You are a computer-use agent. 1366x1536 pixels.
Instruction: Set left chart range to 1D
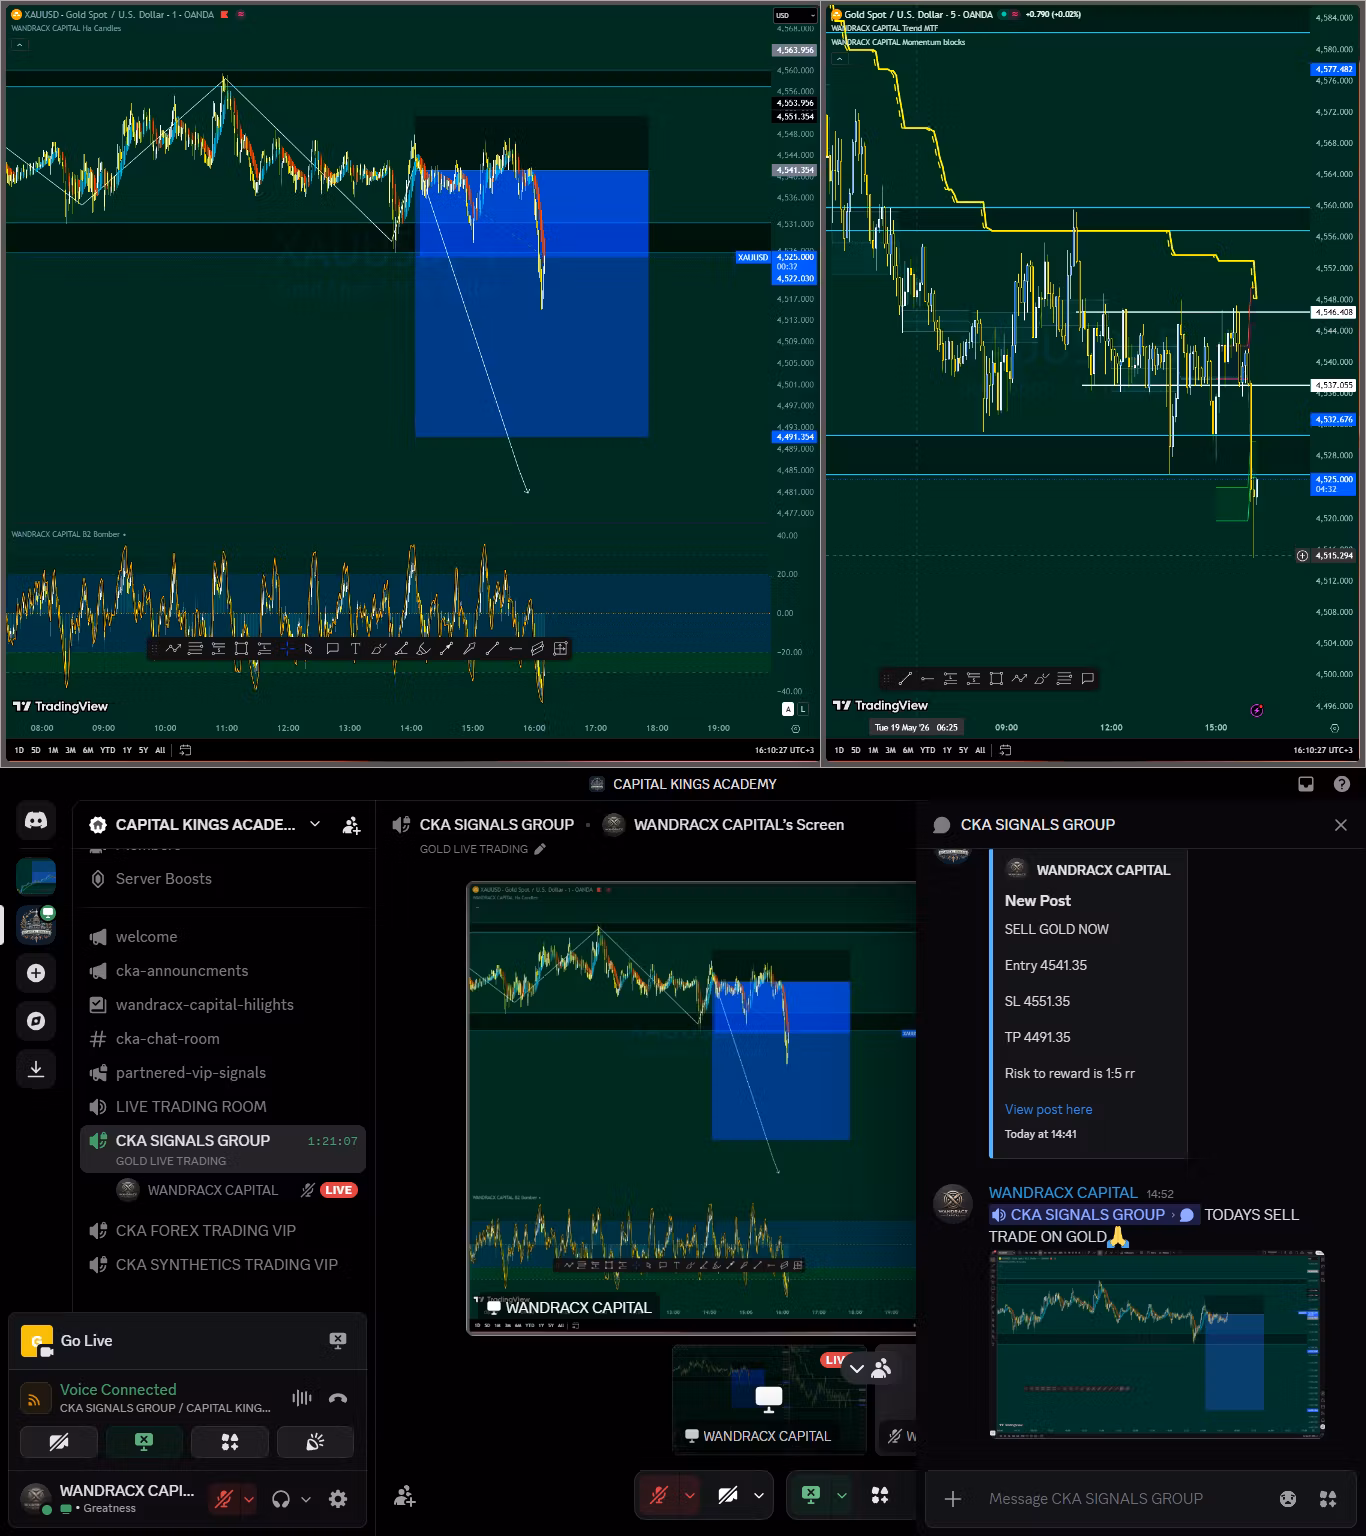pos(19,750)
